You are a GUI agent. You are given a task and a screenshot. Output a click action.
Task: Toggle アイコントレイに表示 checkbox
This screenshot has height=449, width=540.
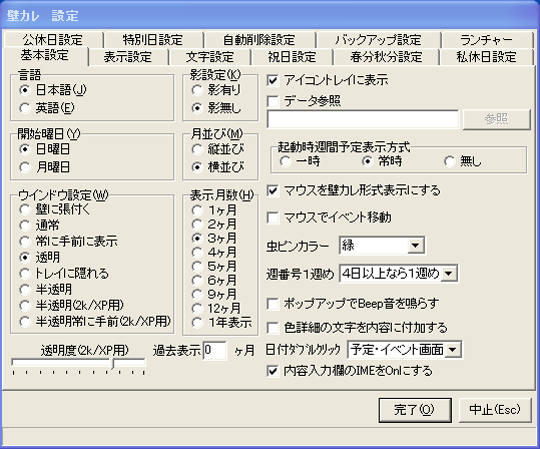pos(328,81)
